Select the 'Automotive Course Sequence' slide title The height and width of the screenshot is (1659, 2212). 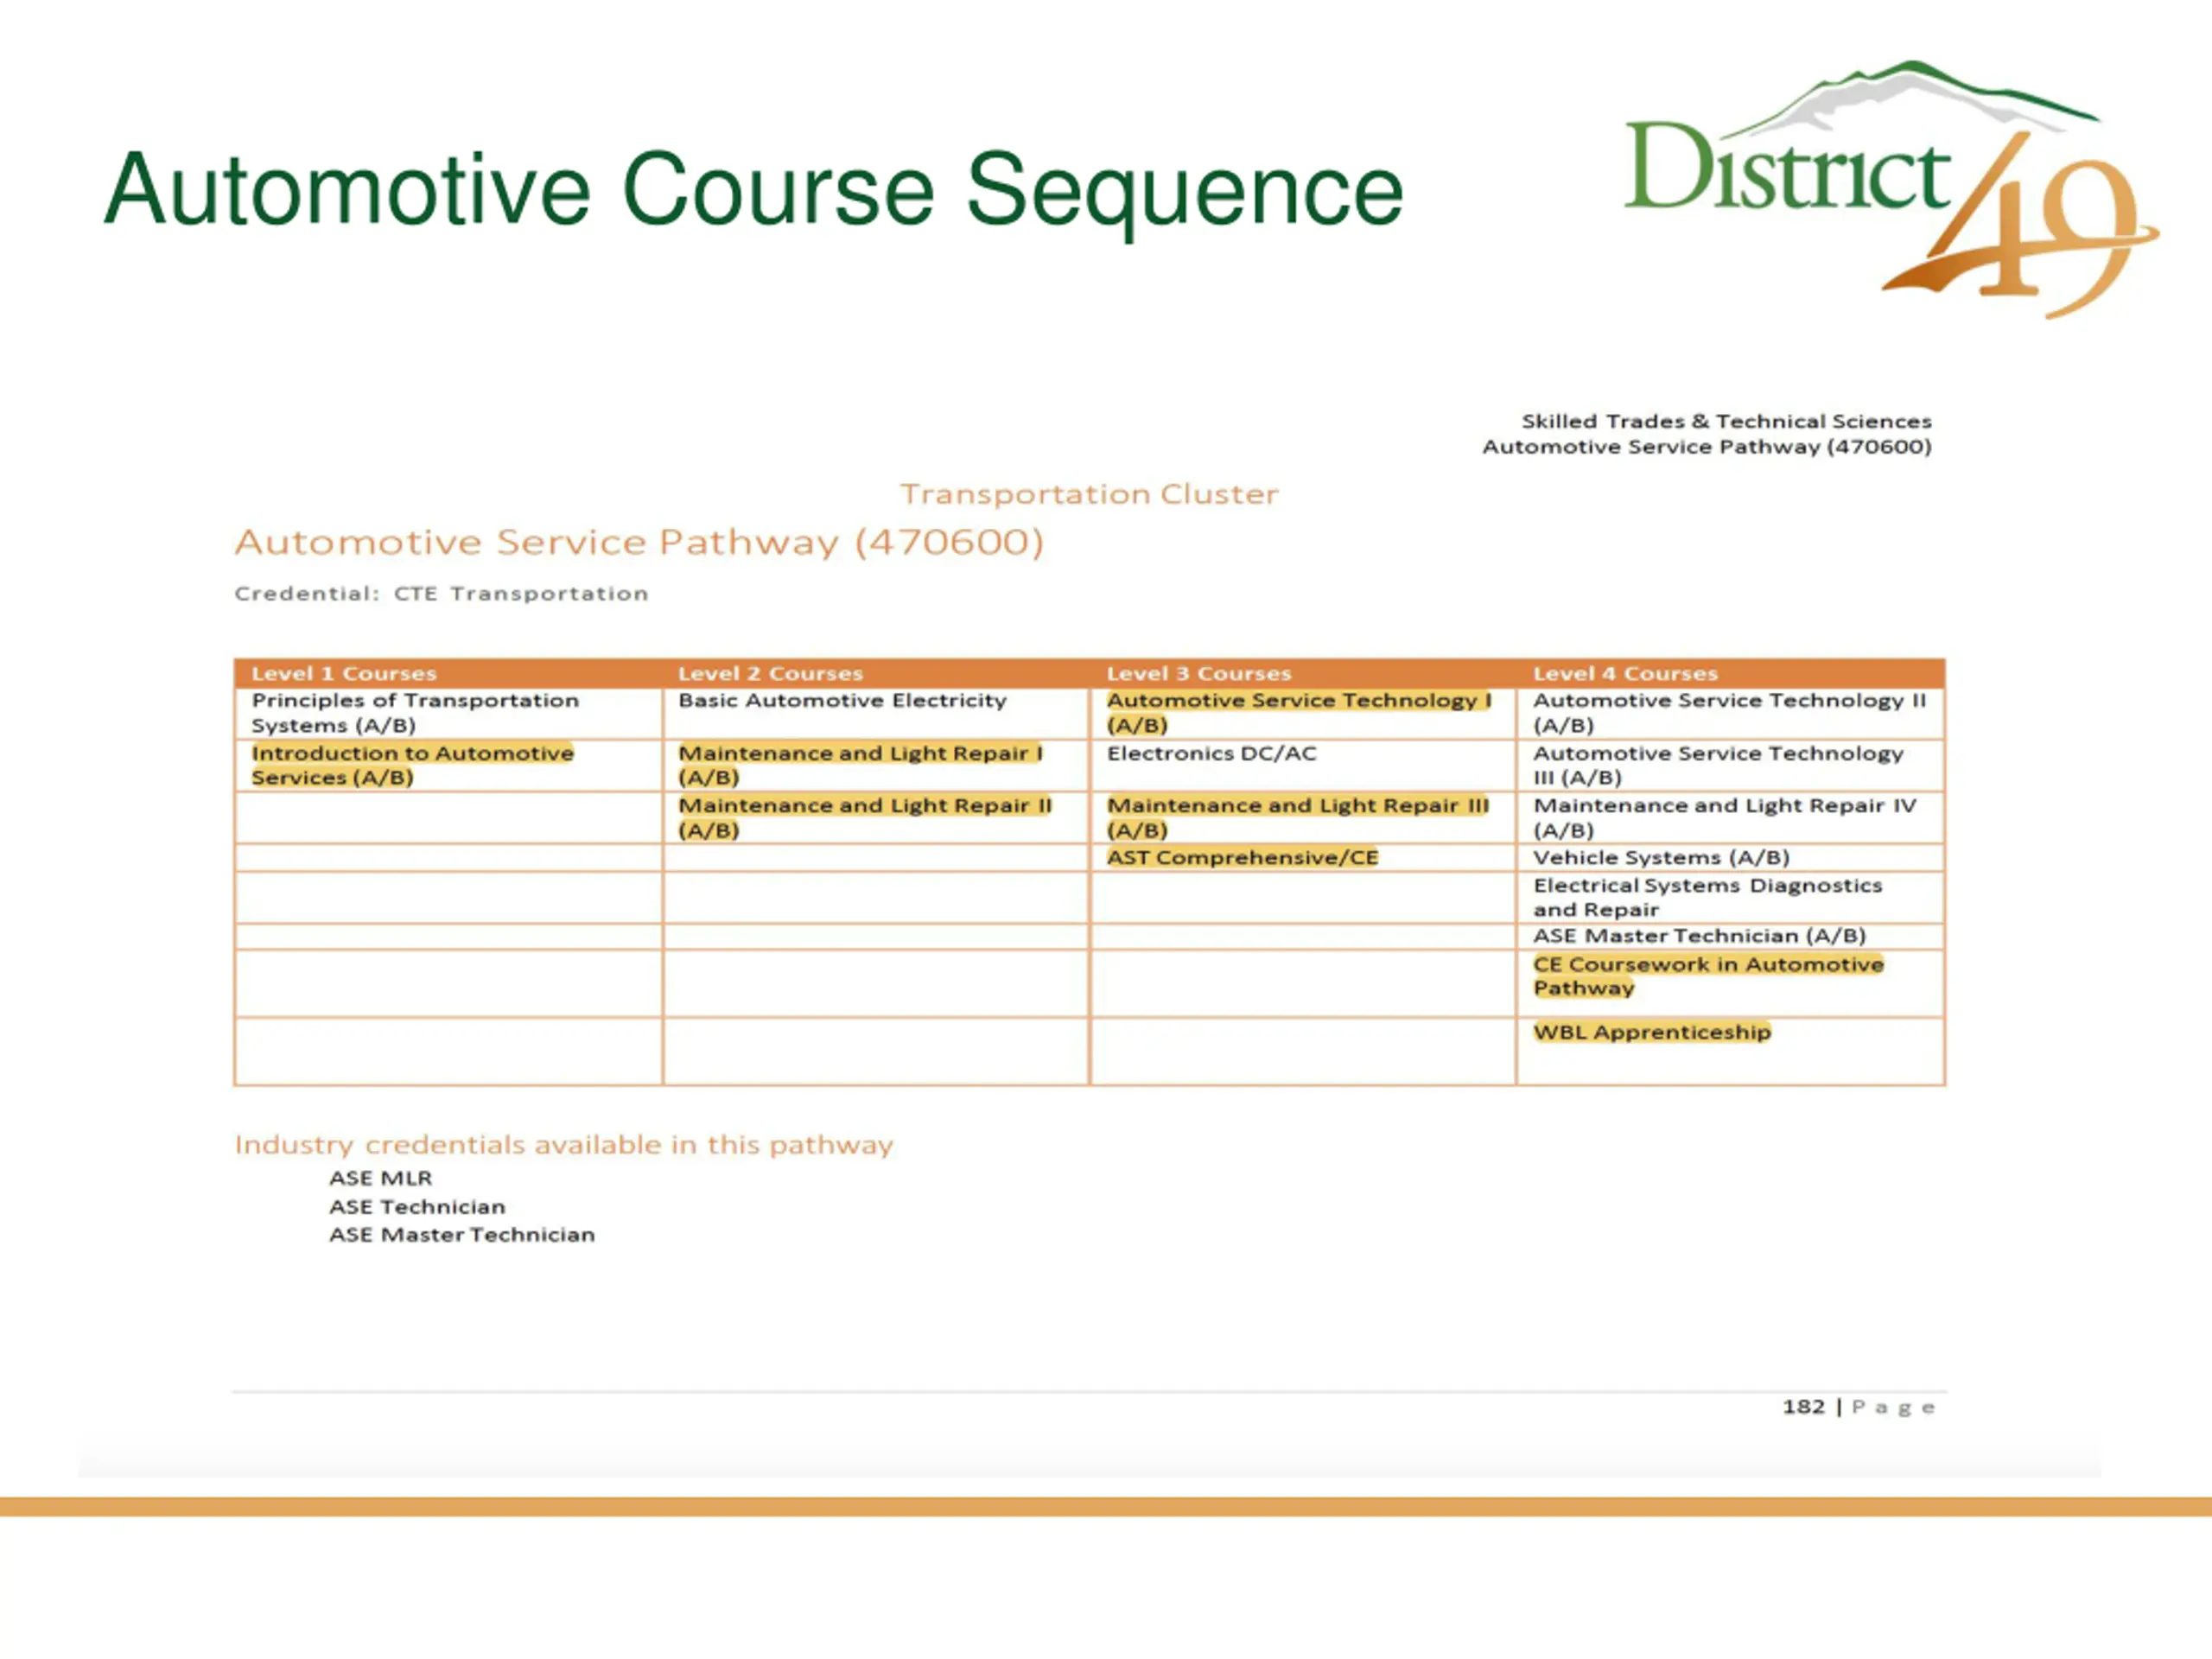pos(753,190)
